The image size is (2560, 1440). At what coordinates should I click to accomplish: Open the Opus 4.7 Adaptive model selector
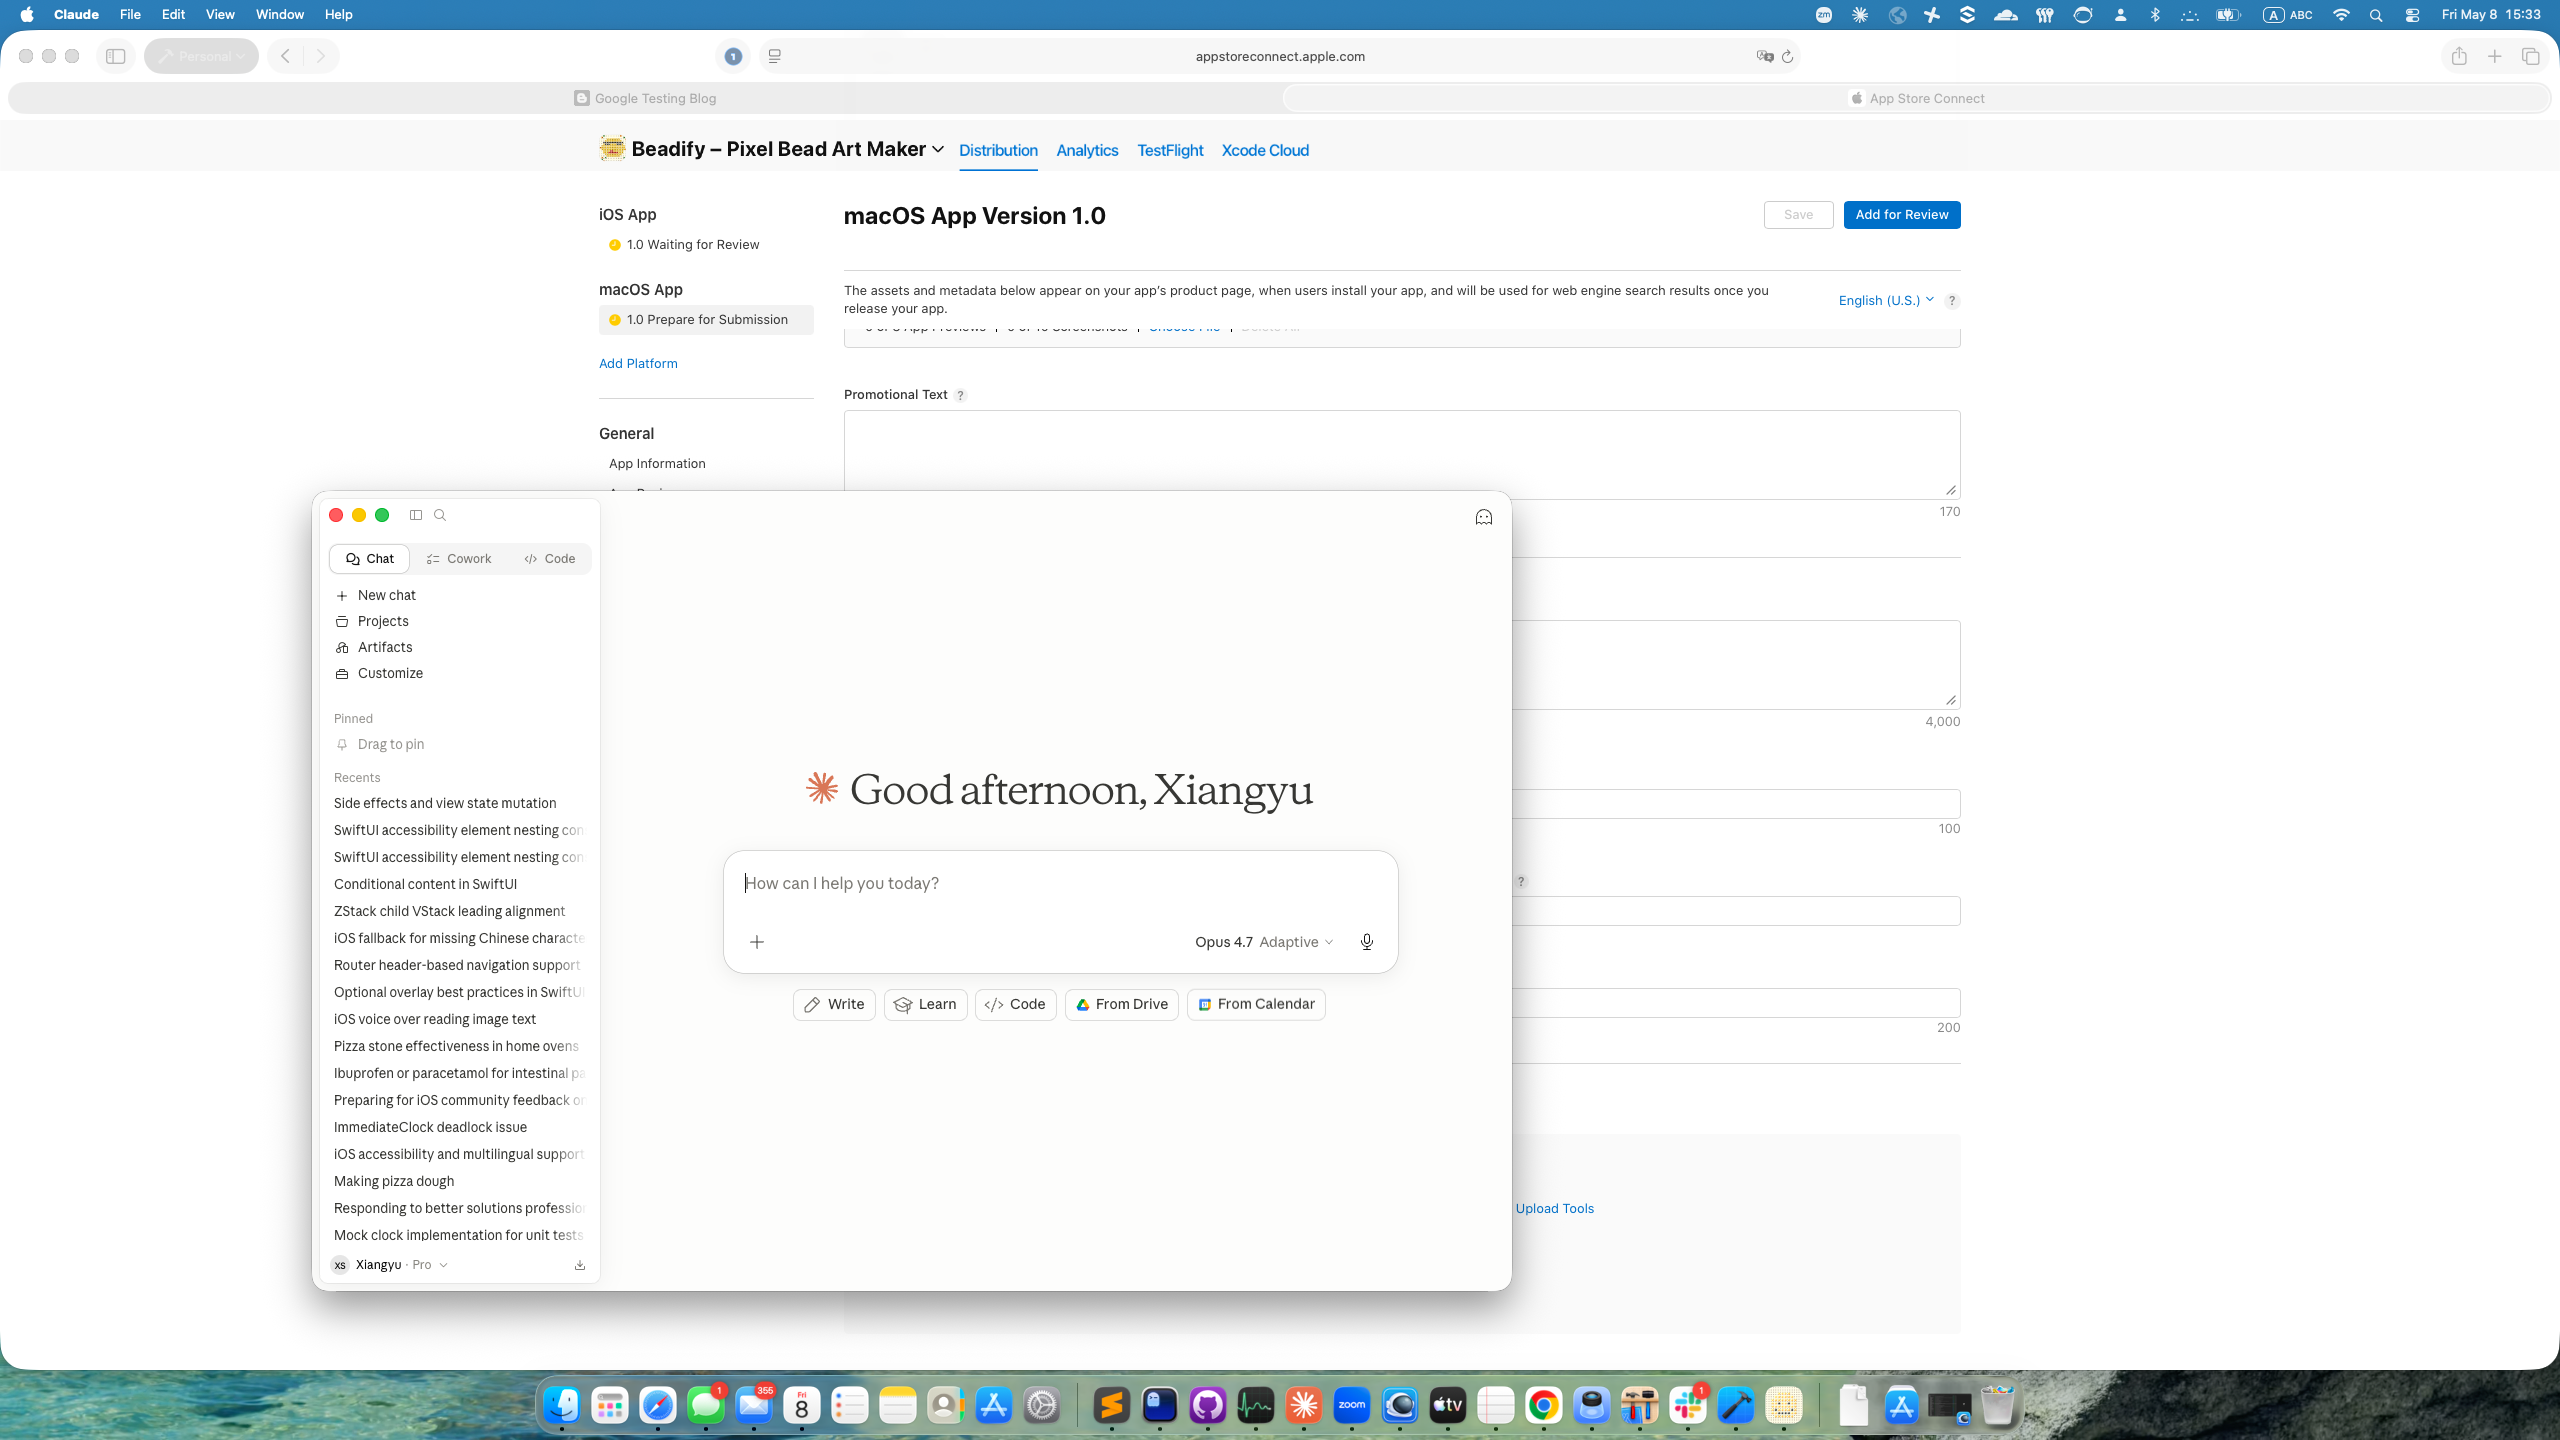coord(1264,942)
